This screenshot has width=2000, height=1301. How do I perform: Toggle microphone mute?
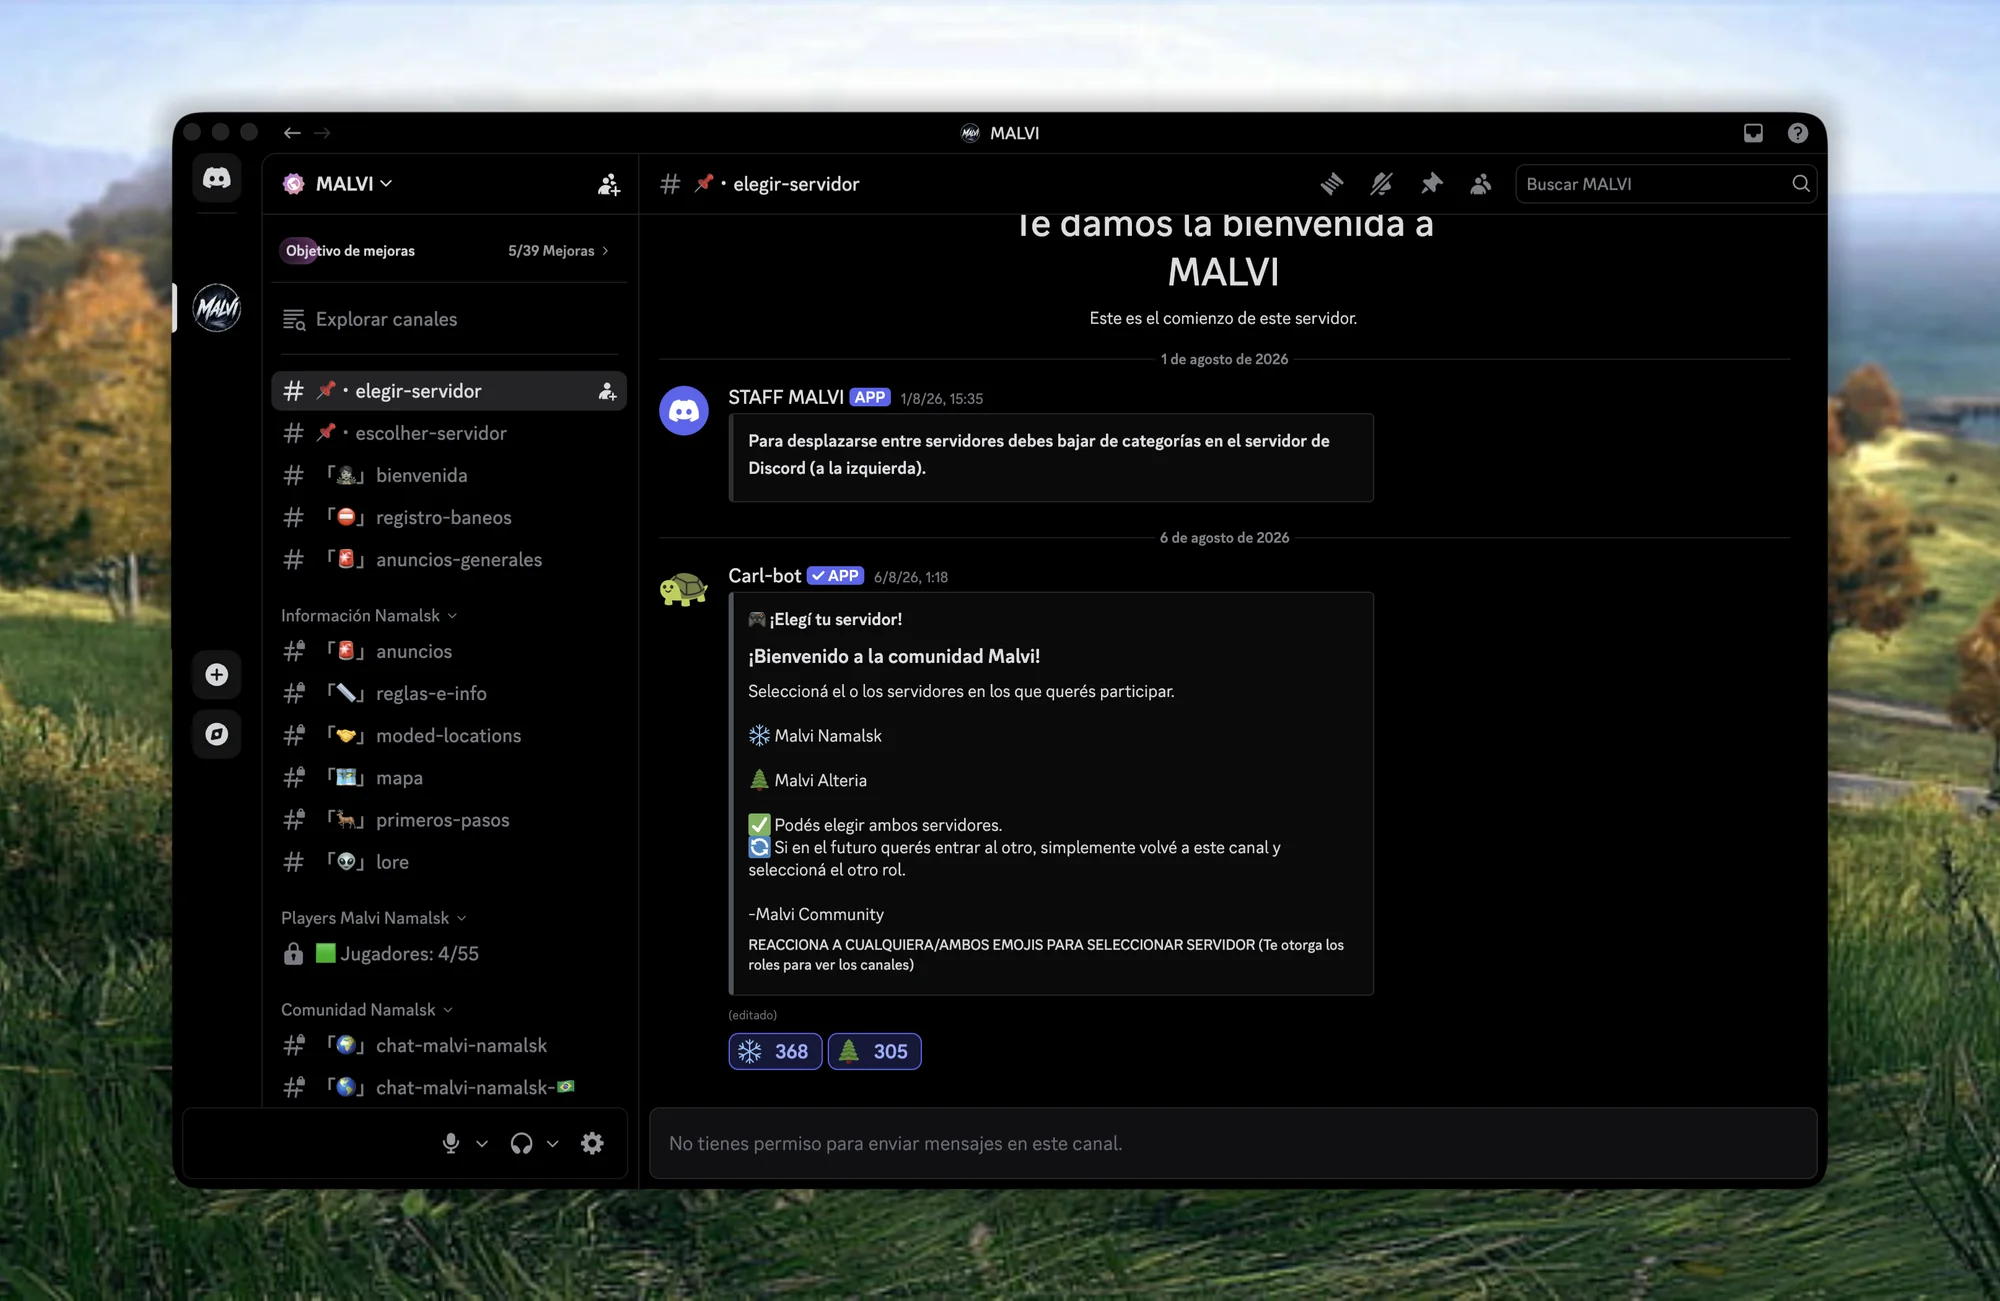click(451, 1143)
